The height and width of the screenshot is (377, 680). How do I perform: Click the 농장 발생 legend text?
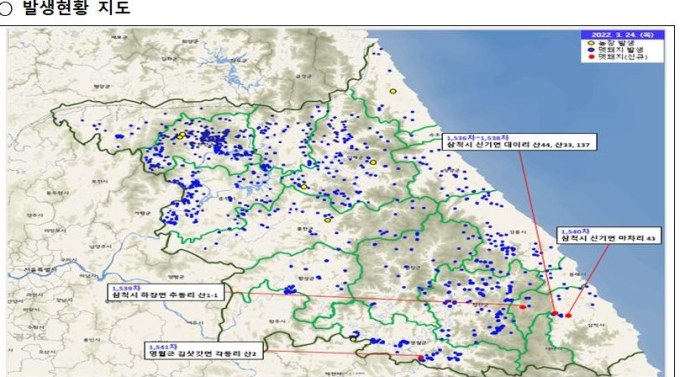click(616, 43)
